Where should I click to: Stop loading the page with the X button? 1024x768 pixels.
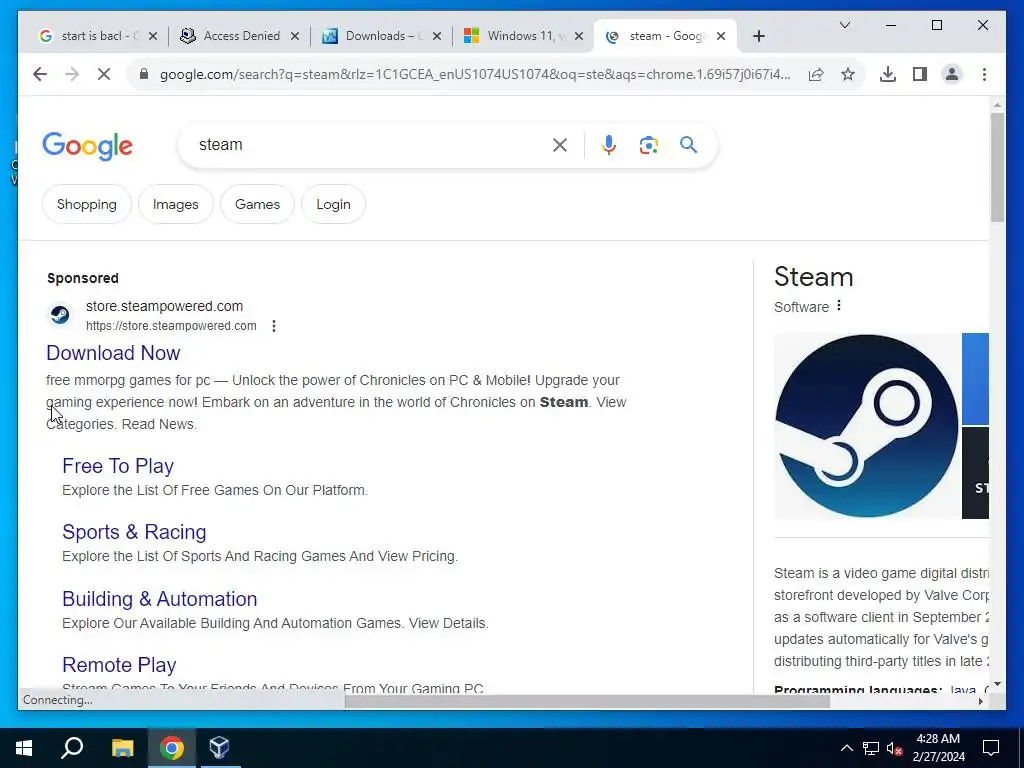pyautogui.click(x=104, y=74)
